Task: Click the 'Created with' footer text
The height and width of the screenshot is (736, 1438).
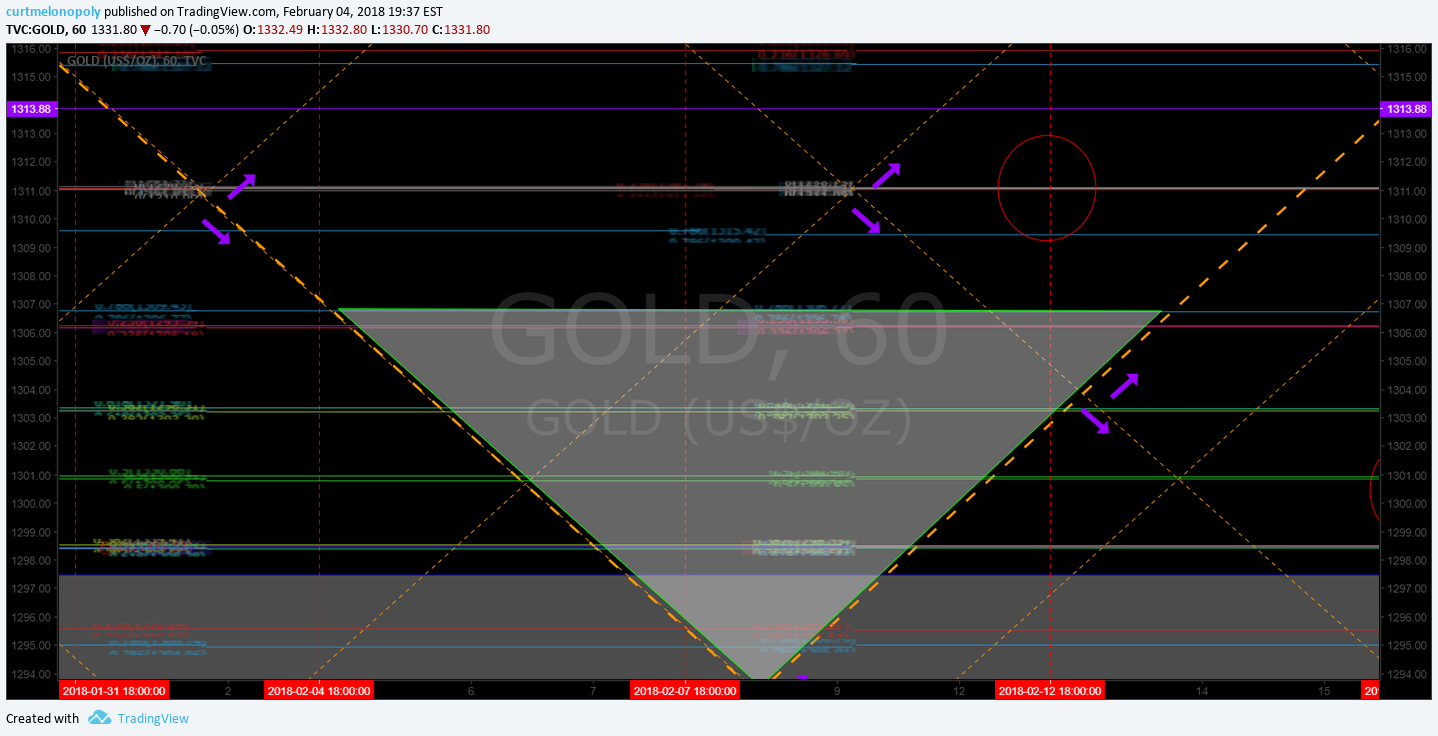Action: tap(43, 718)
